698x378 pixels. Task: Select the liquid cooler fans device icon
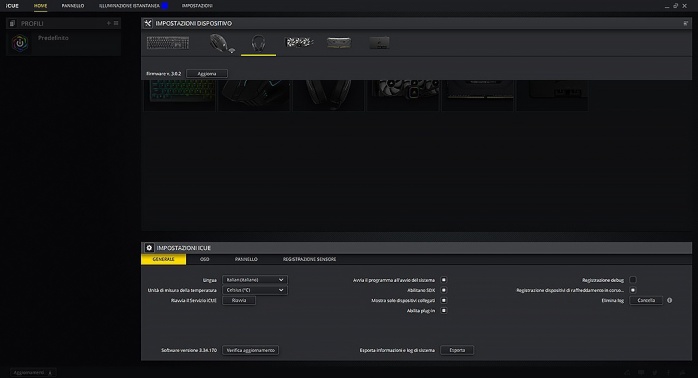tap(299, 42)
